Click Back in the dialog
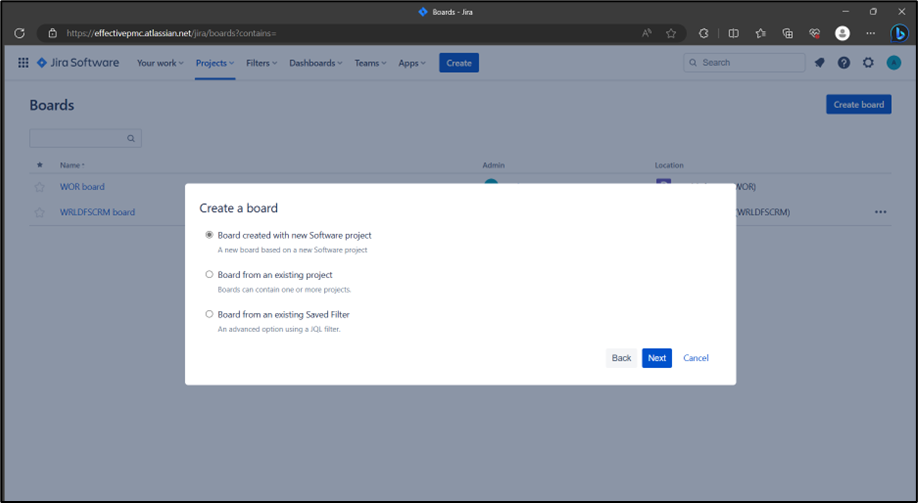918x503 pixels. 621,358
